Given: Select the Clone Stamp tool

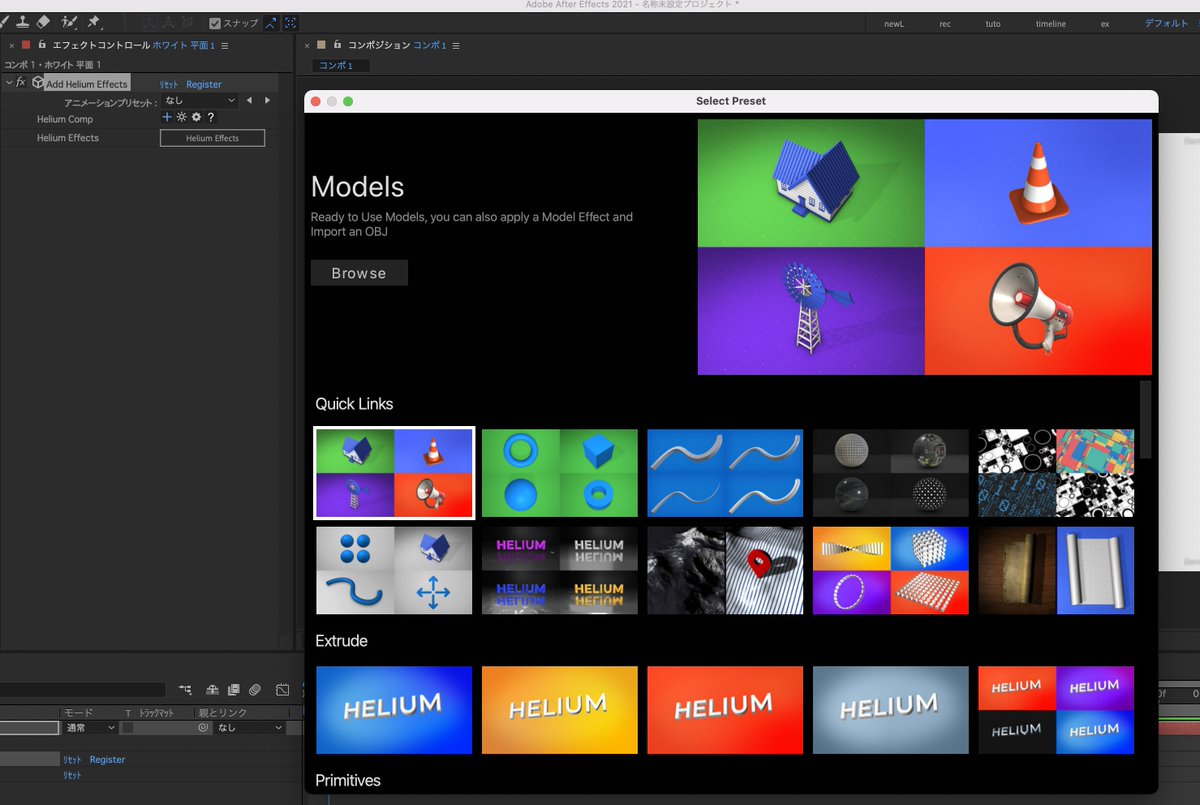Looking at the screenshot, I should point(21,21).
